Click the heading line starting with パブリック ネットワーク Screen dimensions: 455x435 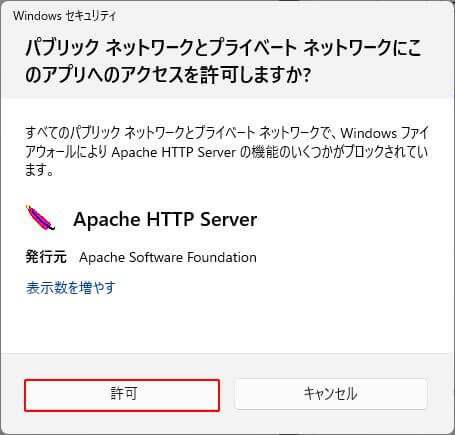tap(223, 47)
